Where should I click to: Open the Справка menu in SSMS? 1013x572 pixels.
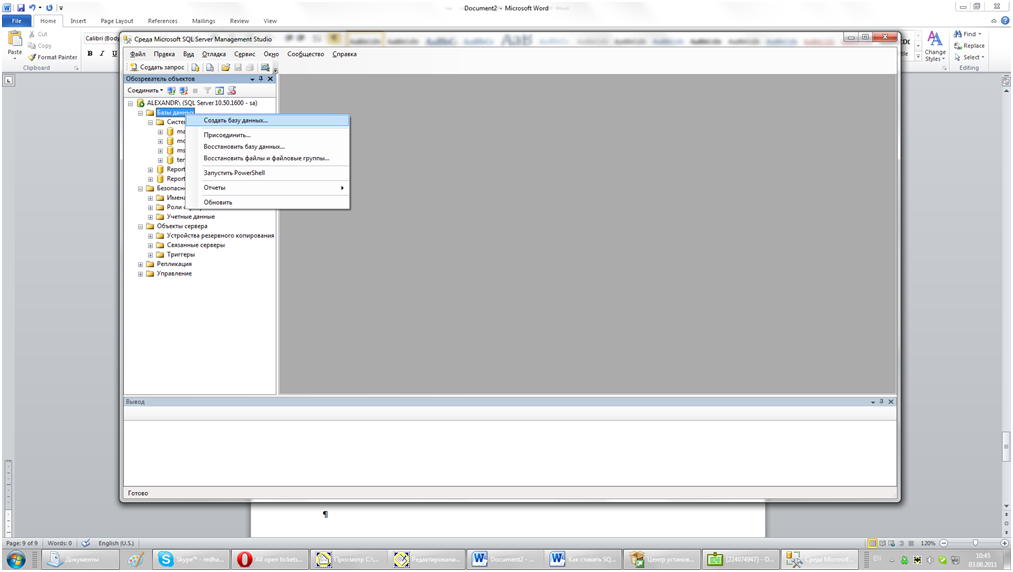tap(344, 54)
